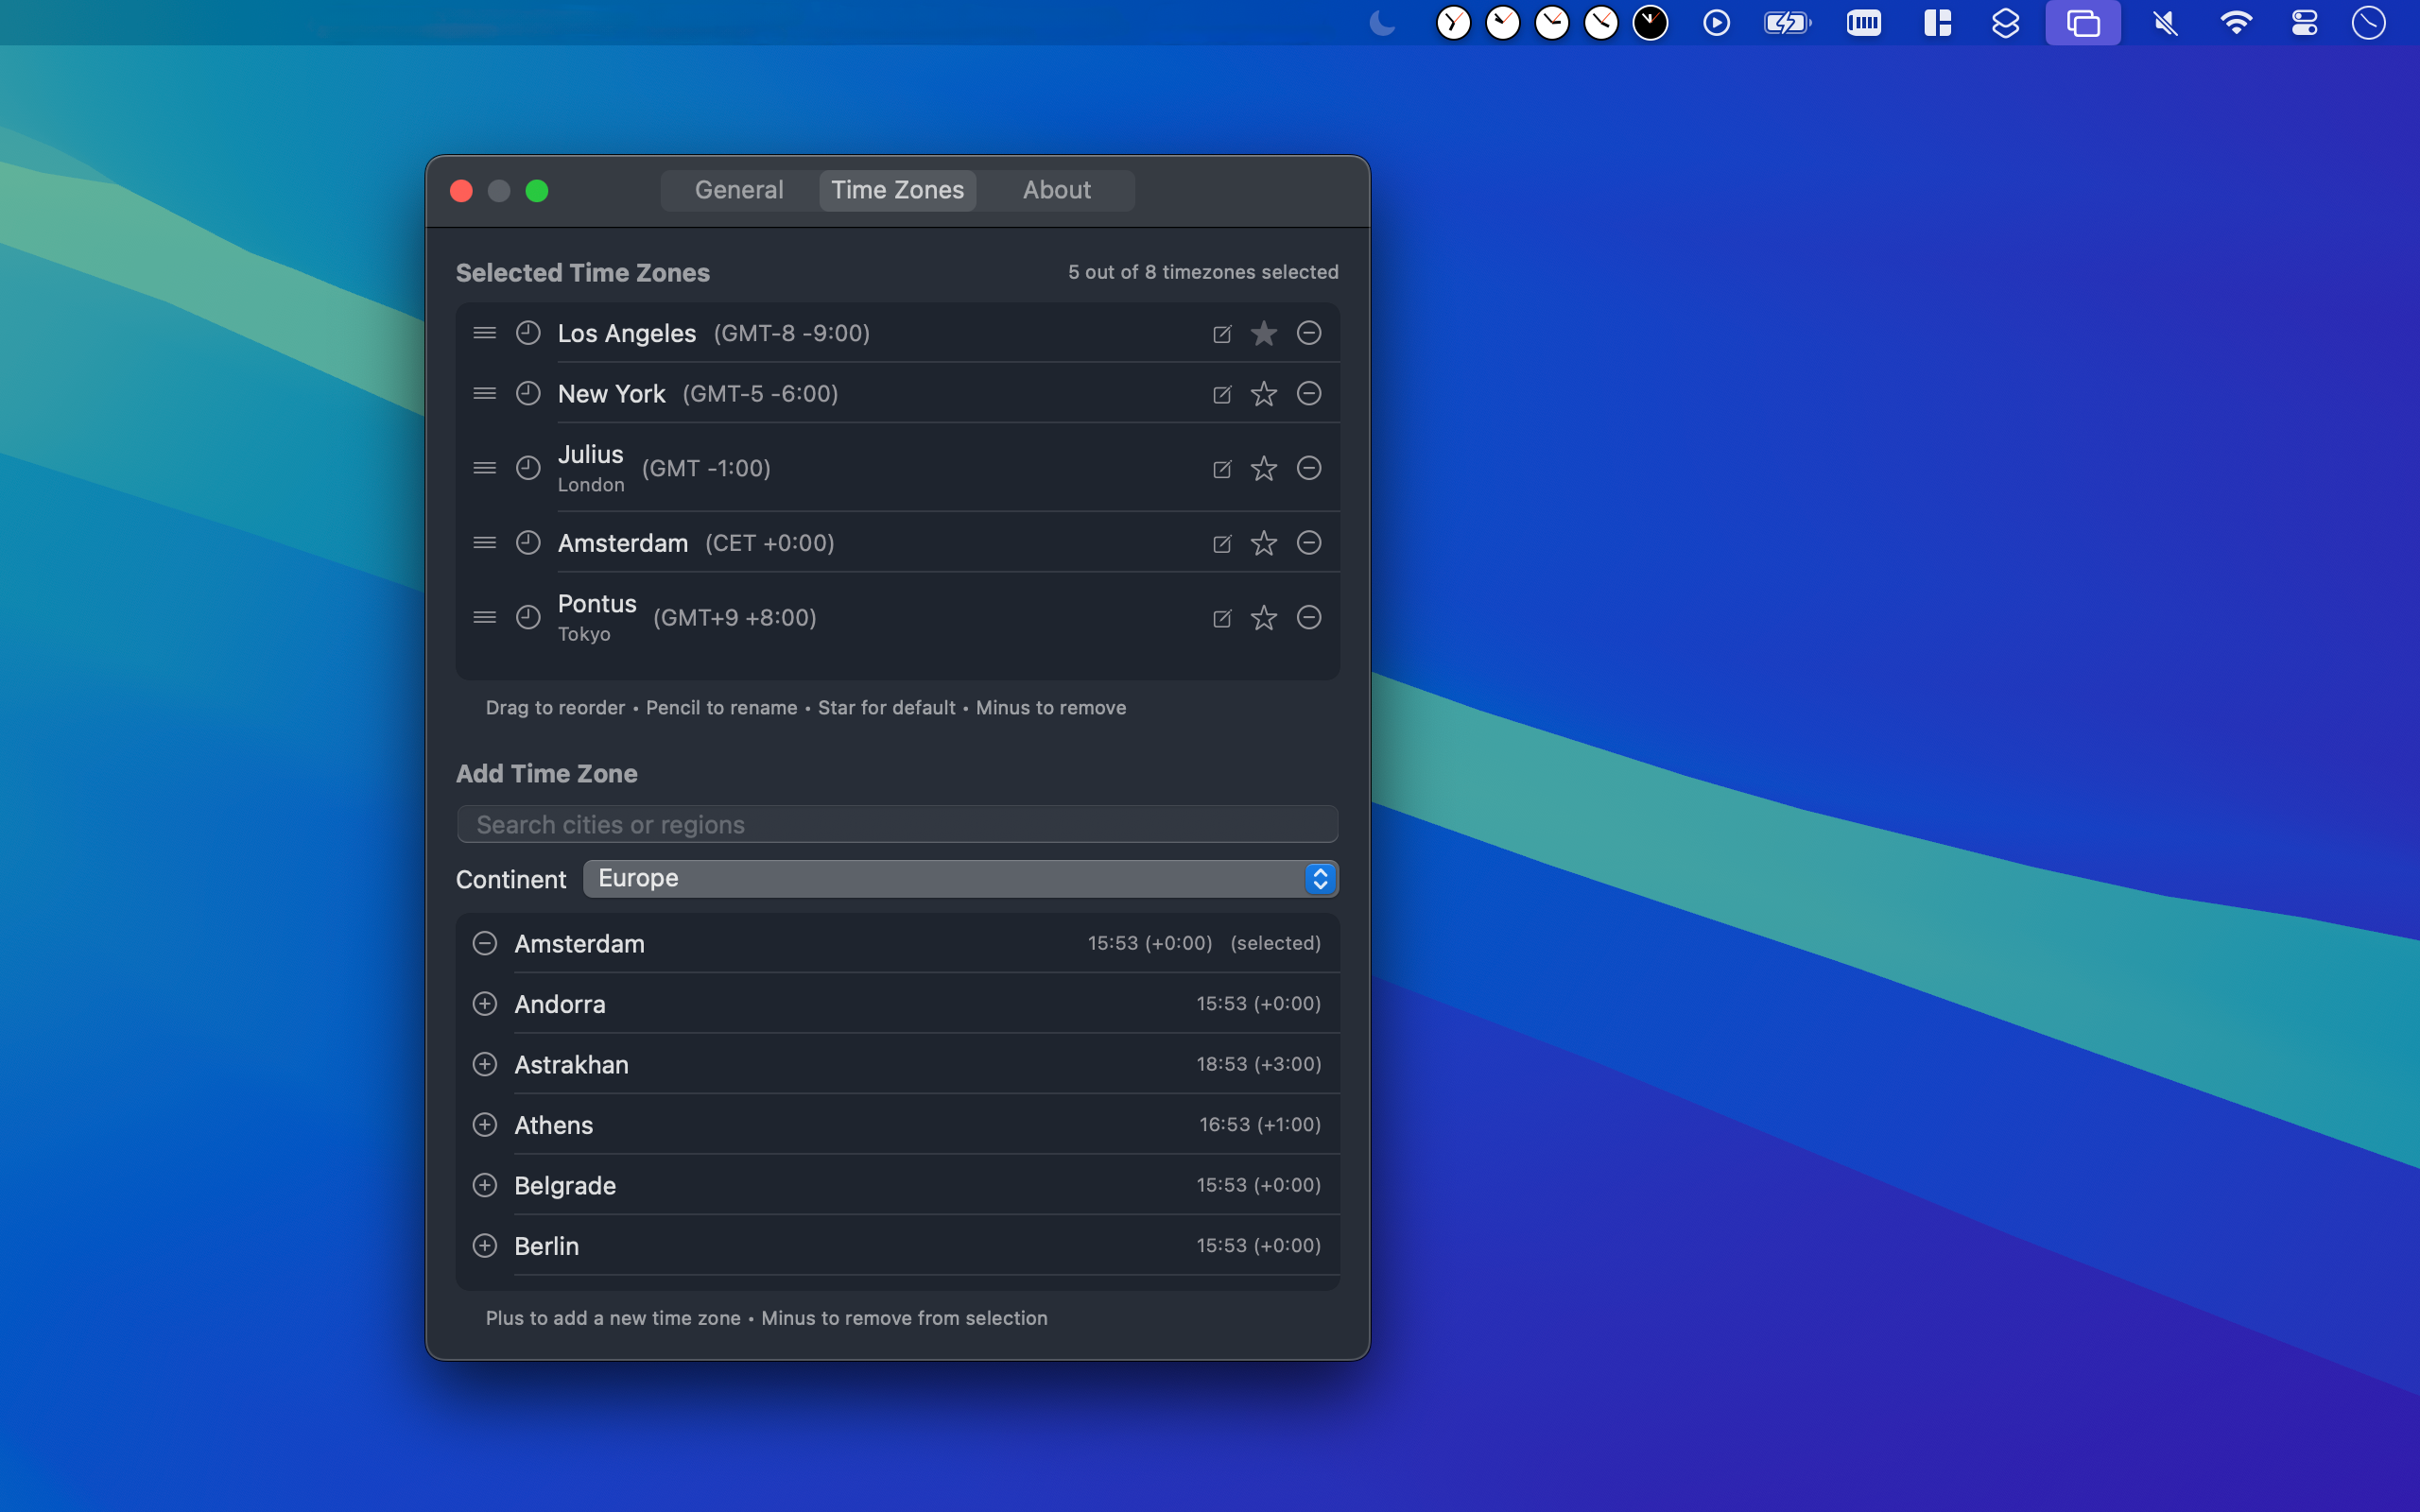Click the playback circle icon in menu bar
The height and width of the screenshot is (1512, 2420).
pyautogui.click(x=1716, y=22)
